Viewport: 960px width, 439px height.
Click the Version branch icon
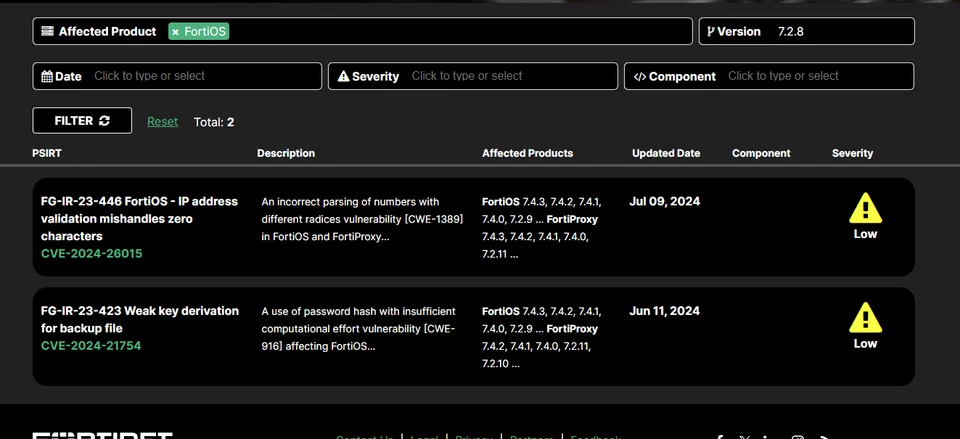[x=710, y=31]
